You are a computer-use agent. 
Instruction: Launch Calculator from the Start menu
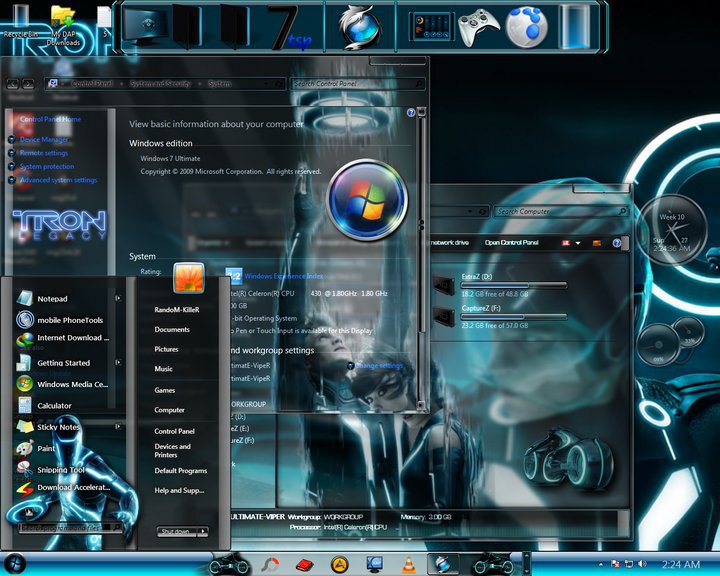(54, 406)
